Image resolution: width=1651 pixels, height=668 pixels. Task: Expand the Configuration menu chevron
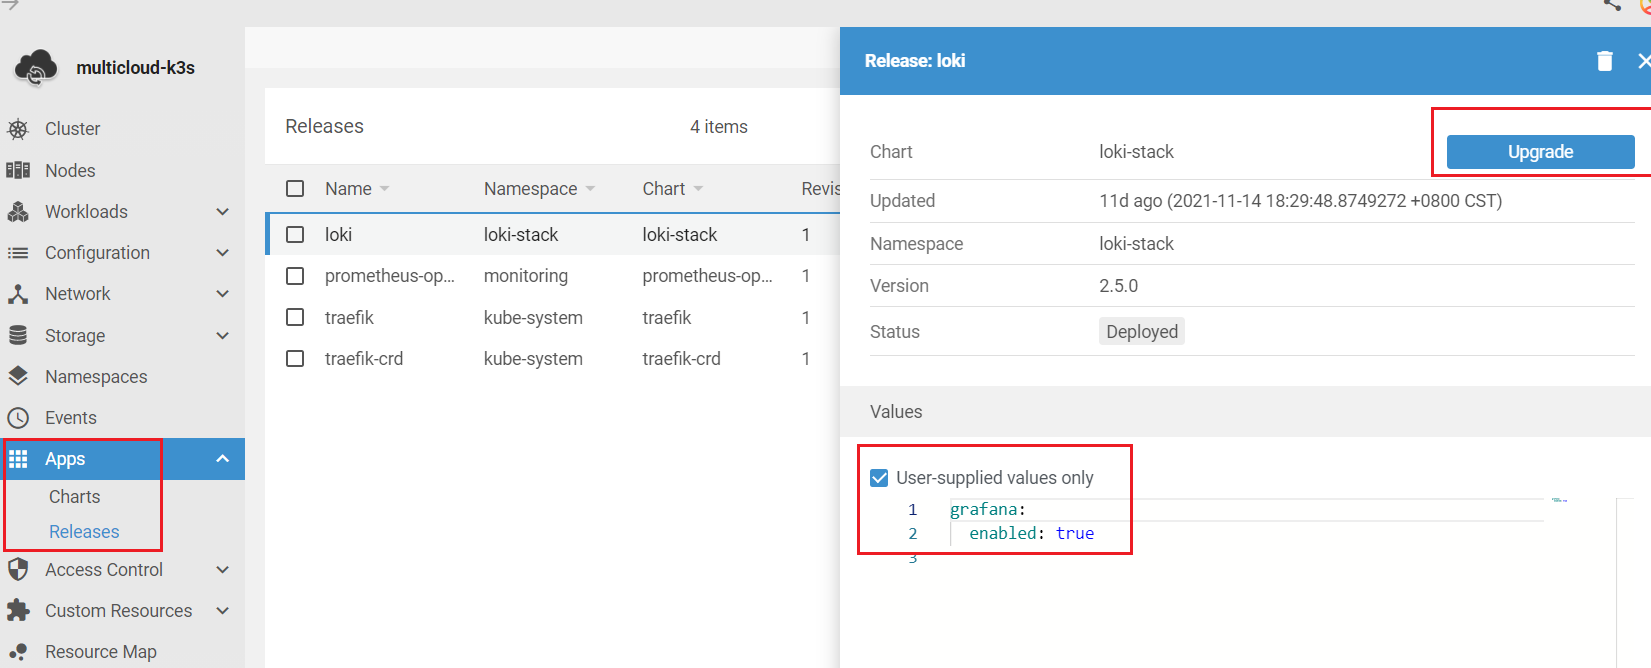[x=223, y=253]
